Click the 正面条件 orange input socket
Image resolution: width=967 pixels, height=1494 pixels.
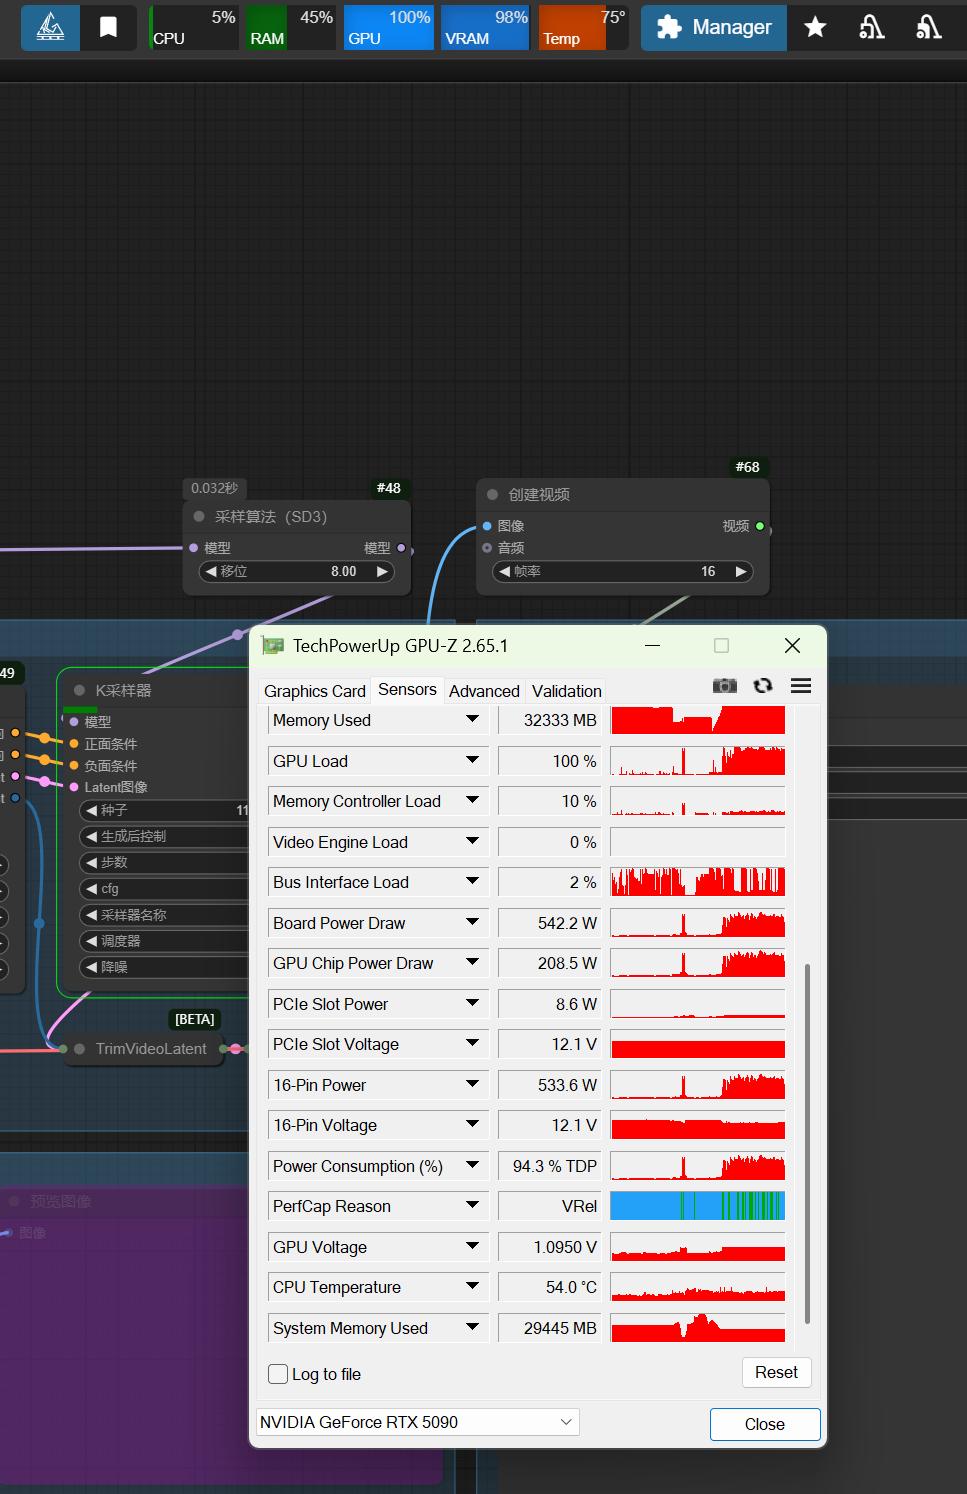(74, 743)
